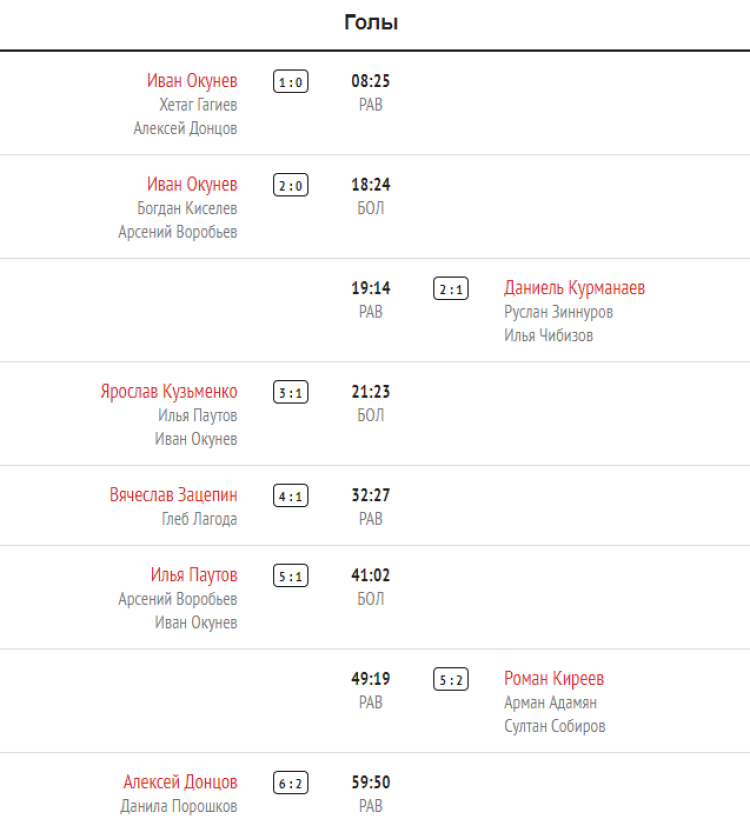Select the 6:2 score badge

(x=291, y=784)
